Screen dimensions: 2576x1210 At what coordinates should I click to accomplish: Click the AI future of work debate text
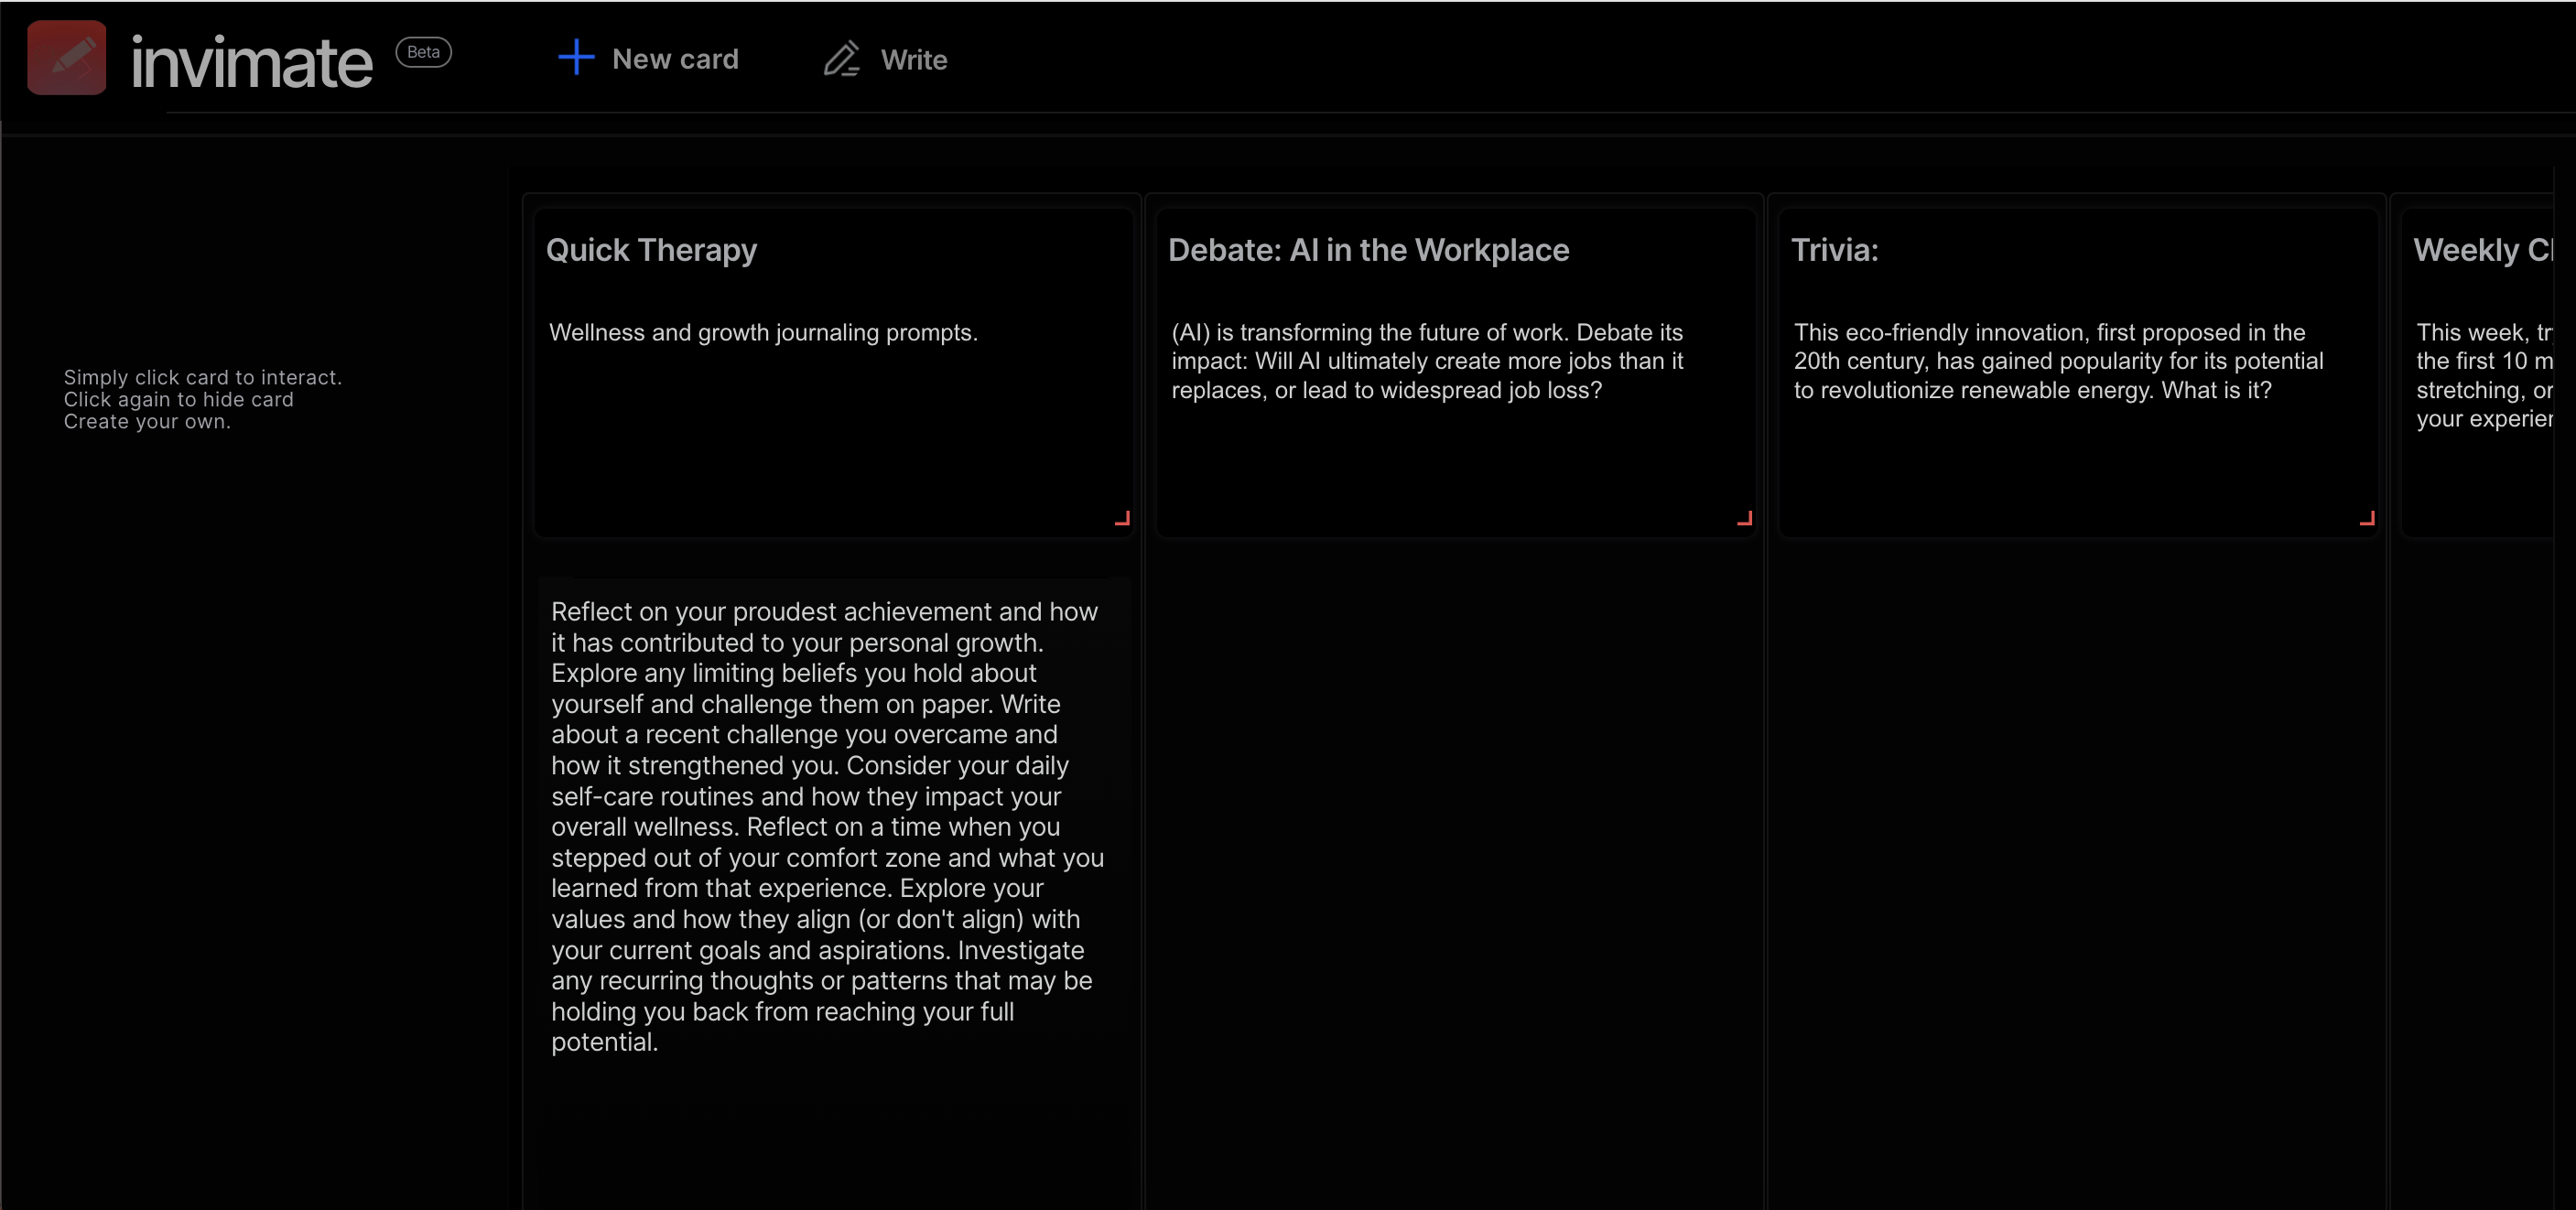1427,361
